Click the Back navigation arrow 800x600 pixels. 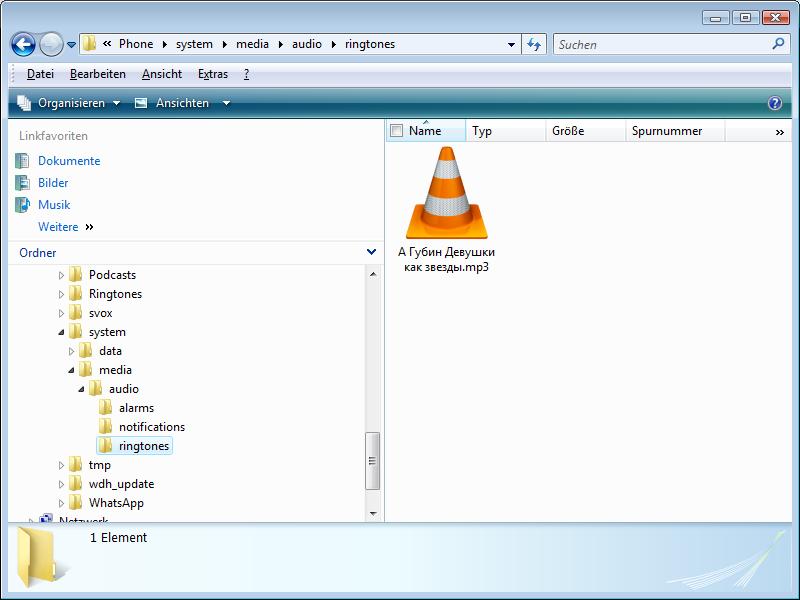tap(23, 44)
